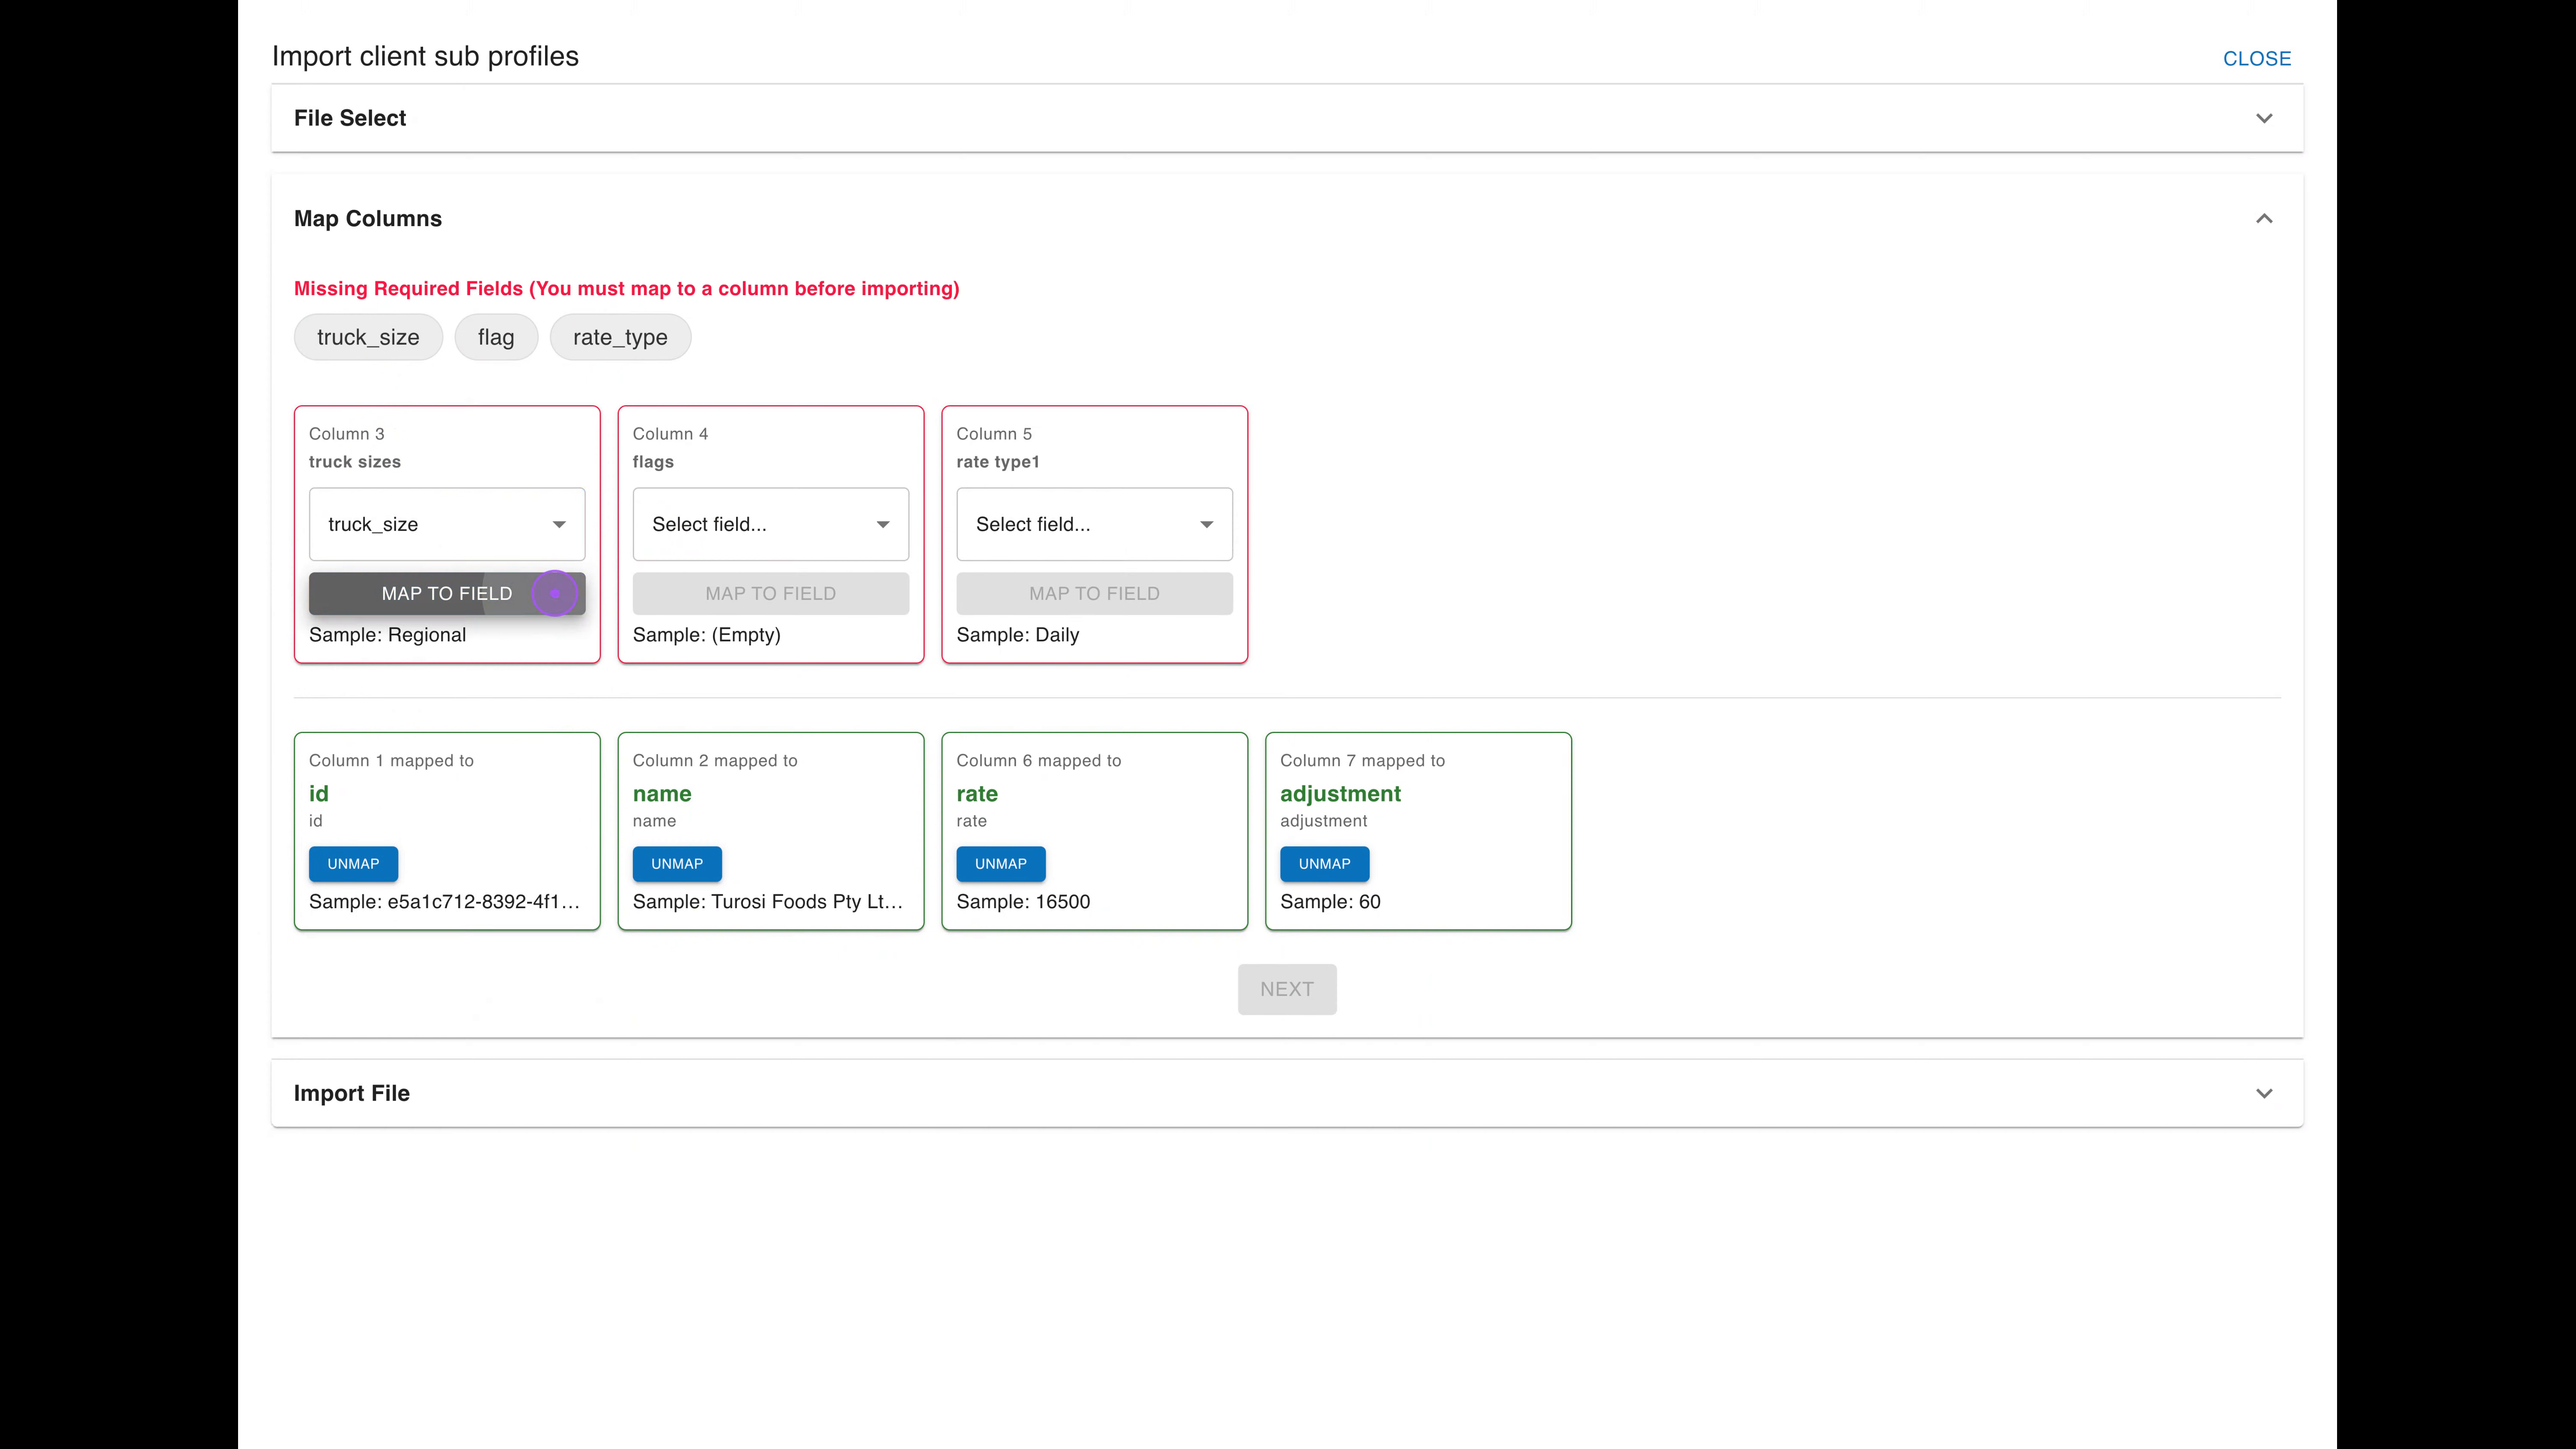This screenshot has height=1449, width=2576.
Task: Collapse the Map Columns section chevron
Action: [x=2264, y=218]
